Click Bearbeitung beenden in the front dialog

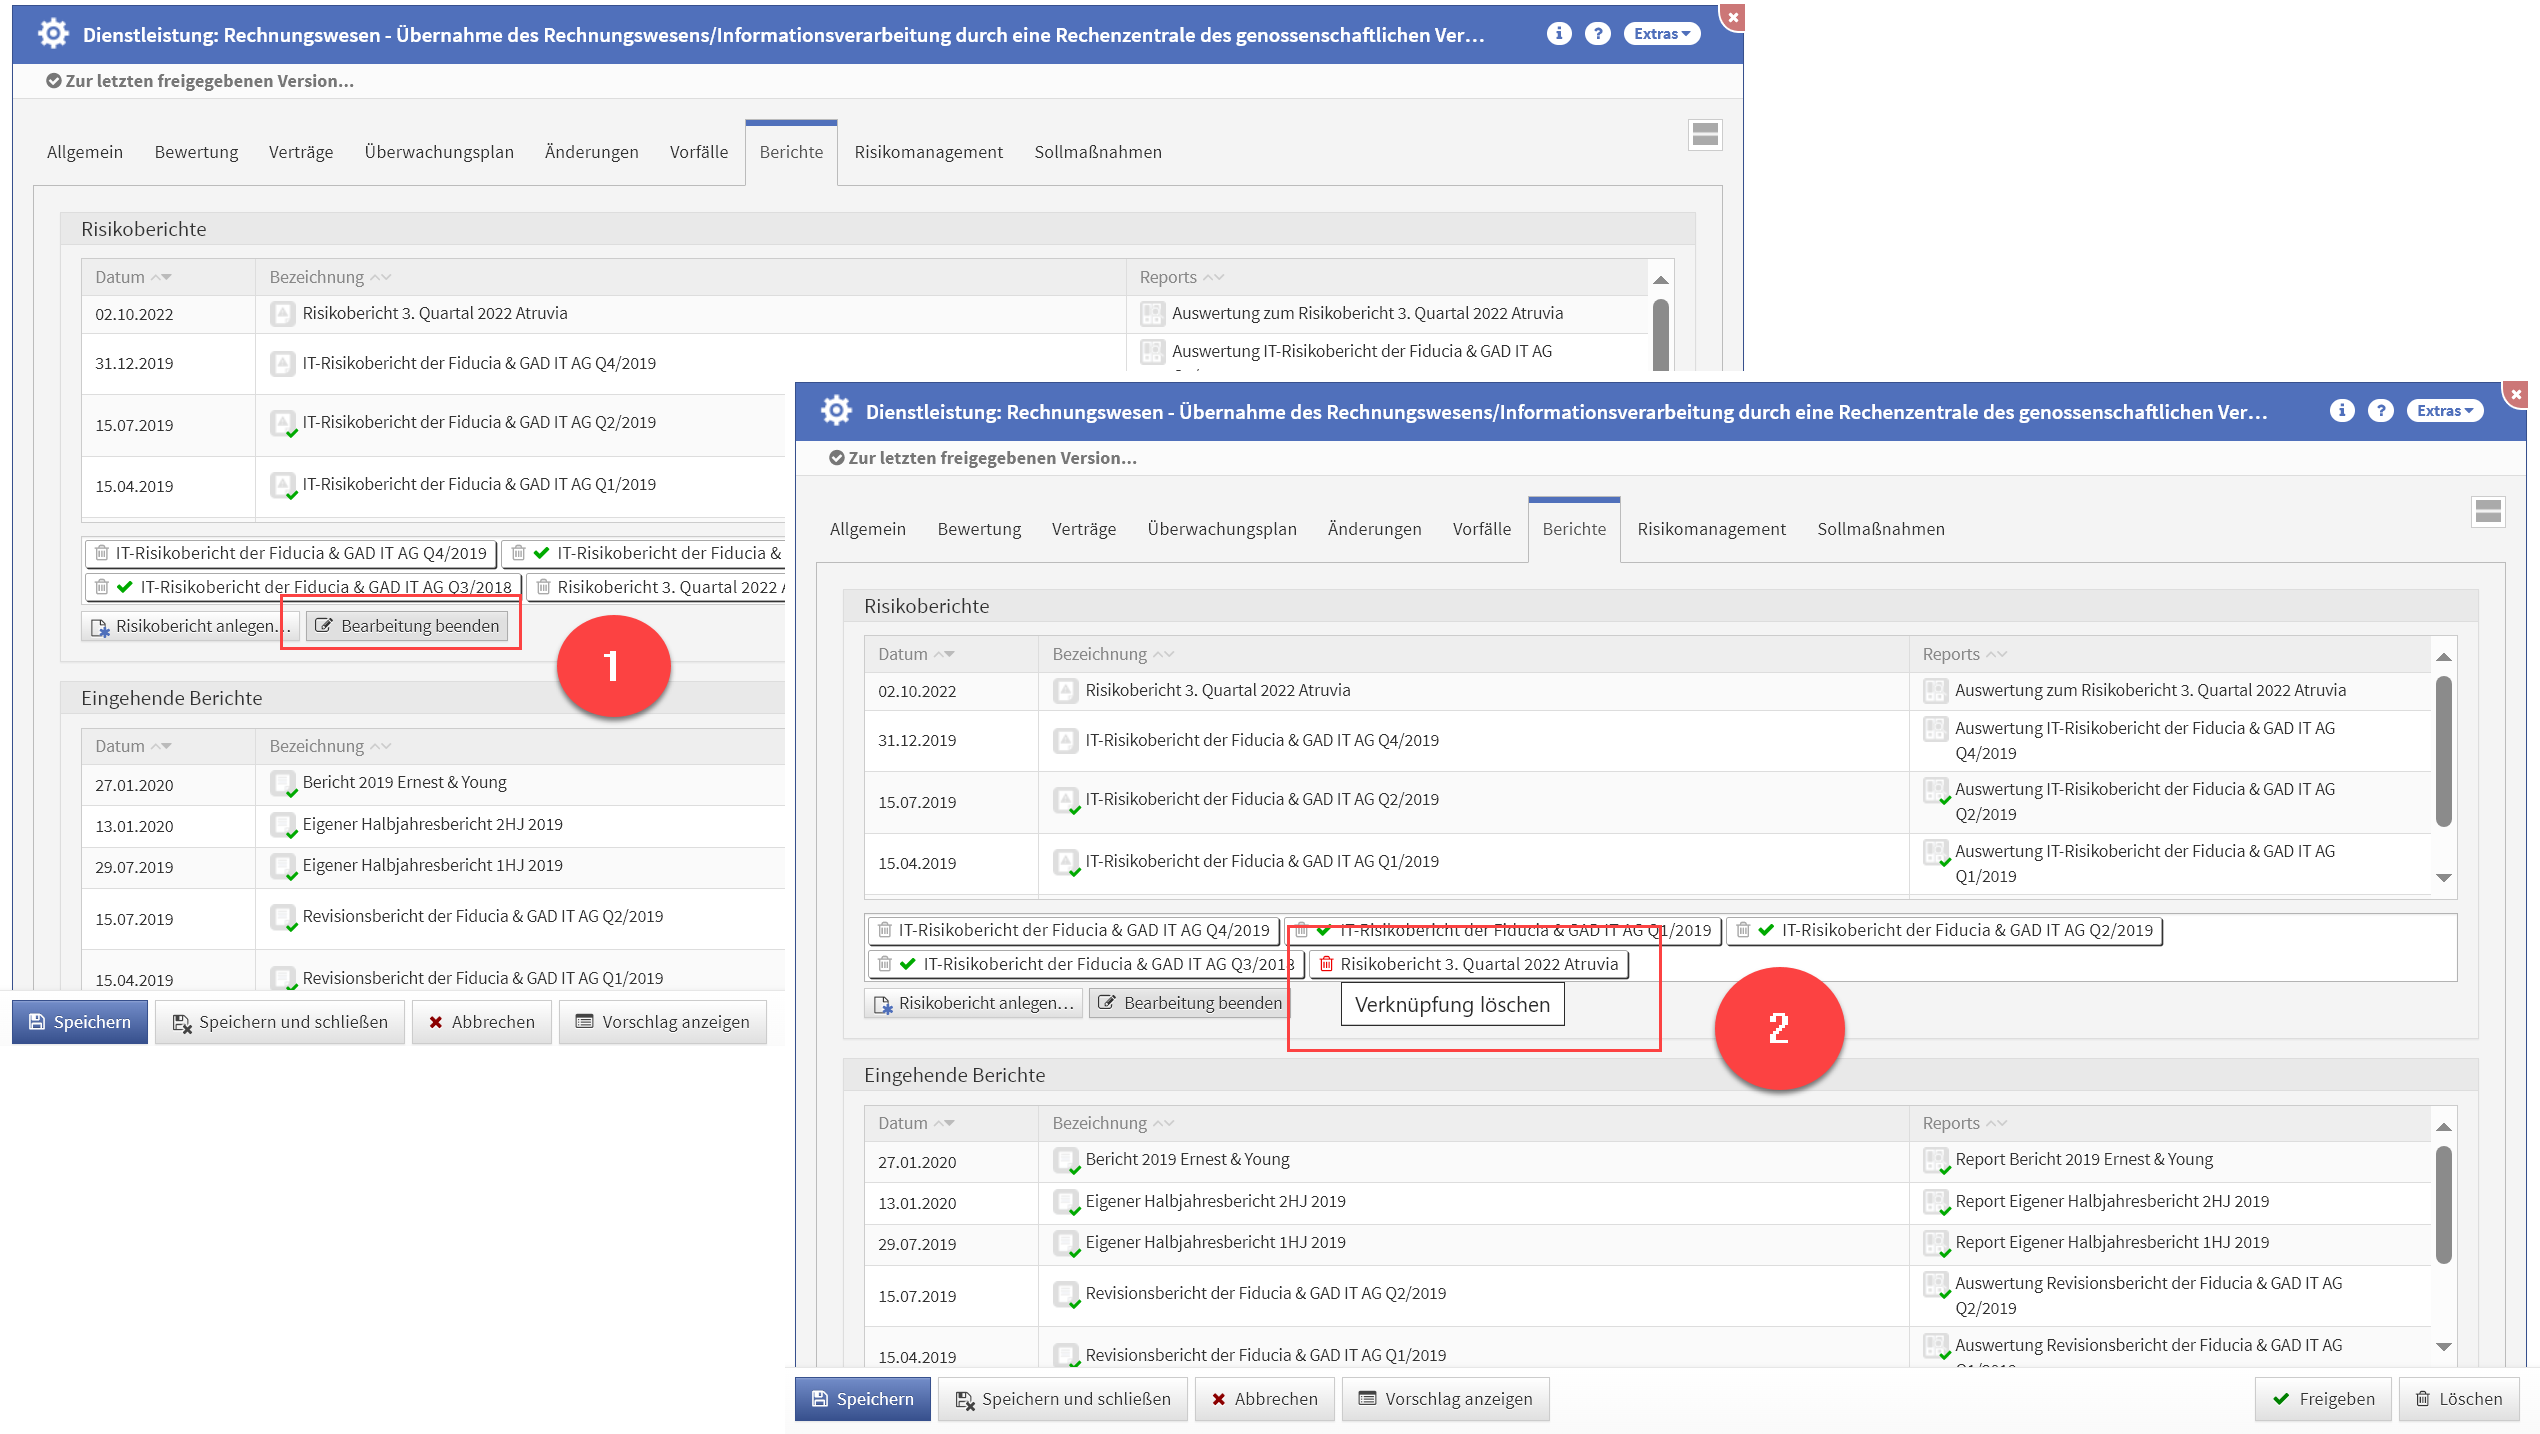tap(1190, 1003)
